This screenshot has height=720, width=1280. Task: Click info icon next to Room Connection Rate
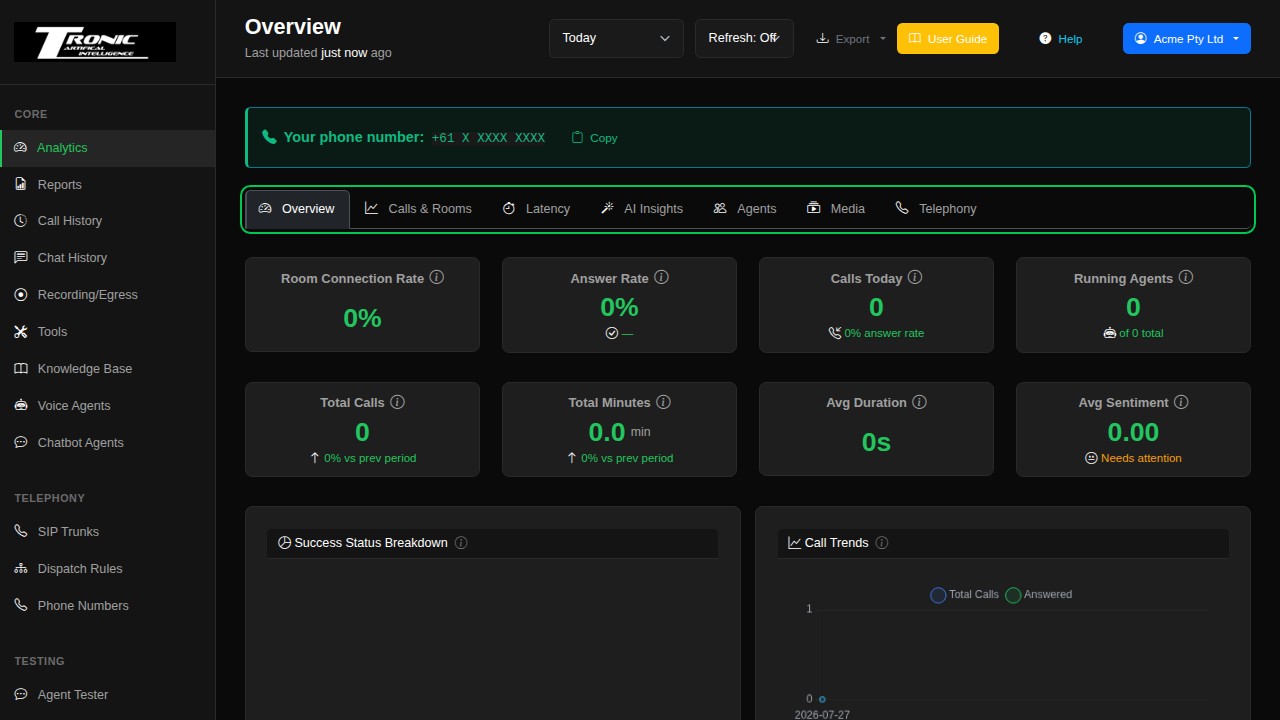tap(437, 278)
